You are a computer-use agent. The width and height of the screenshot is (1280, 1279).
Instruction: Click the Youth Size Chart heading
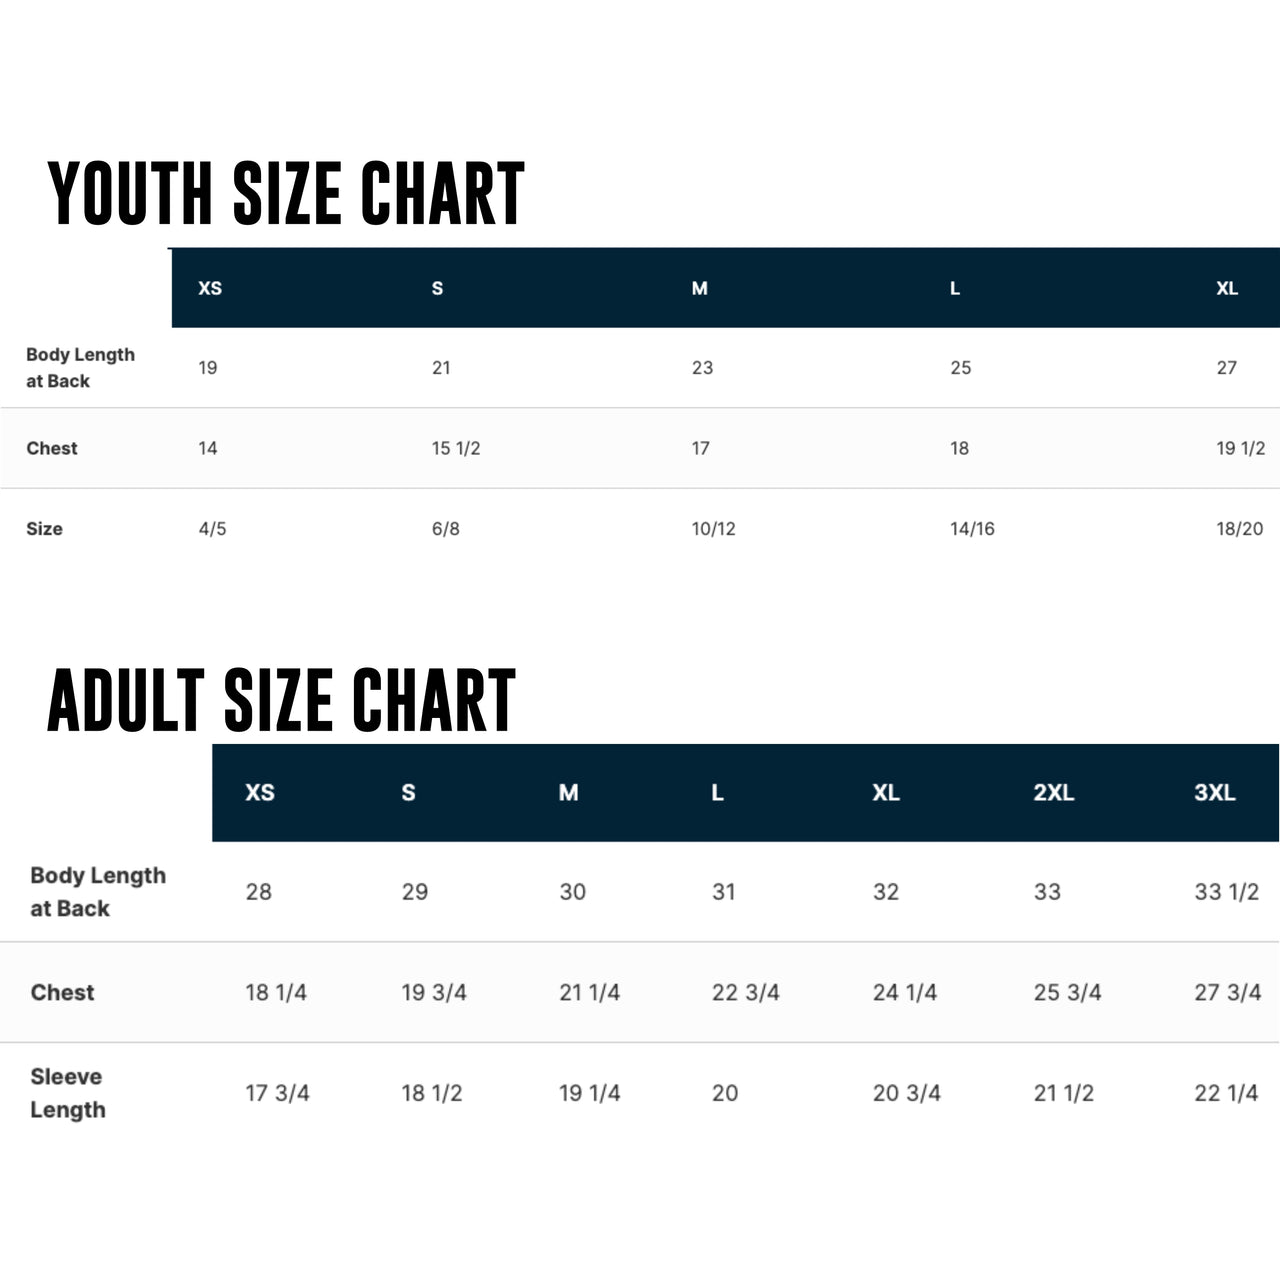click(286, 193)
